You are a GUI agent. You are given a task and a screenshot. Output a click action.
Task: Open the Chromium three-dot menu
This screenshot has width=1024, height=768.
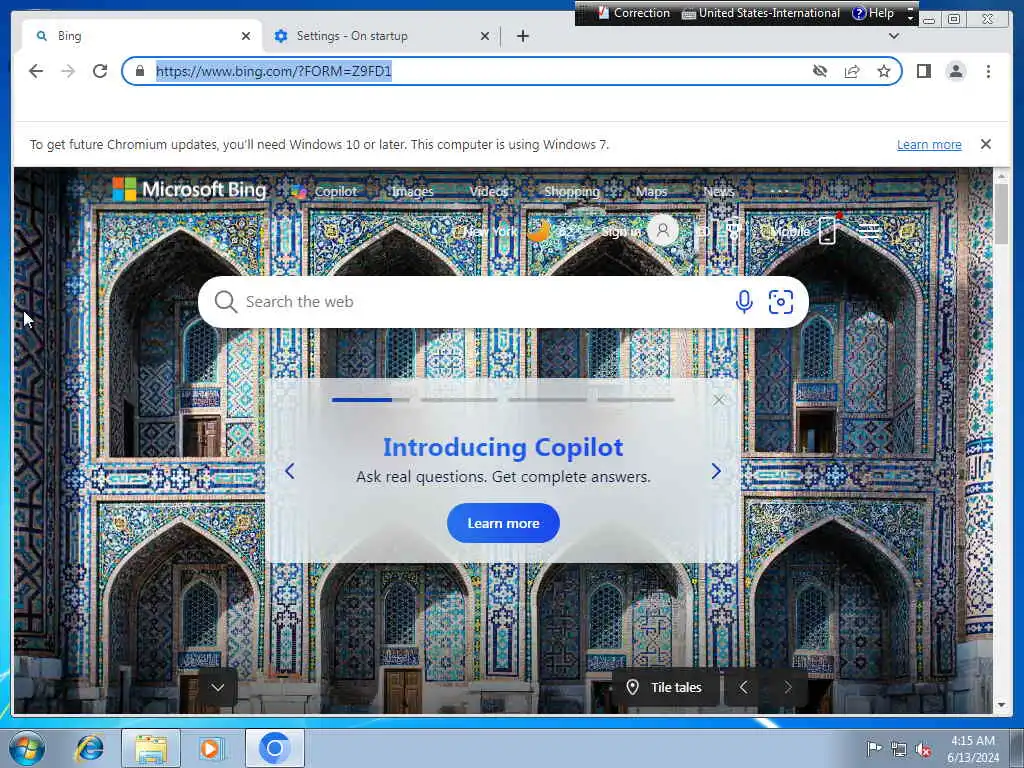click(988, 71)
